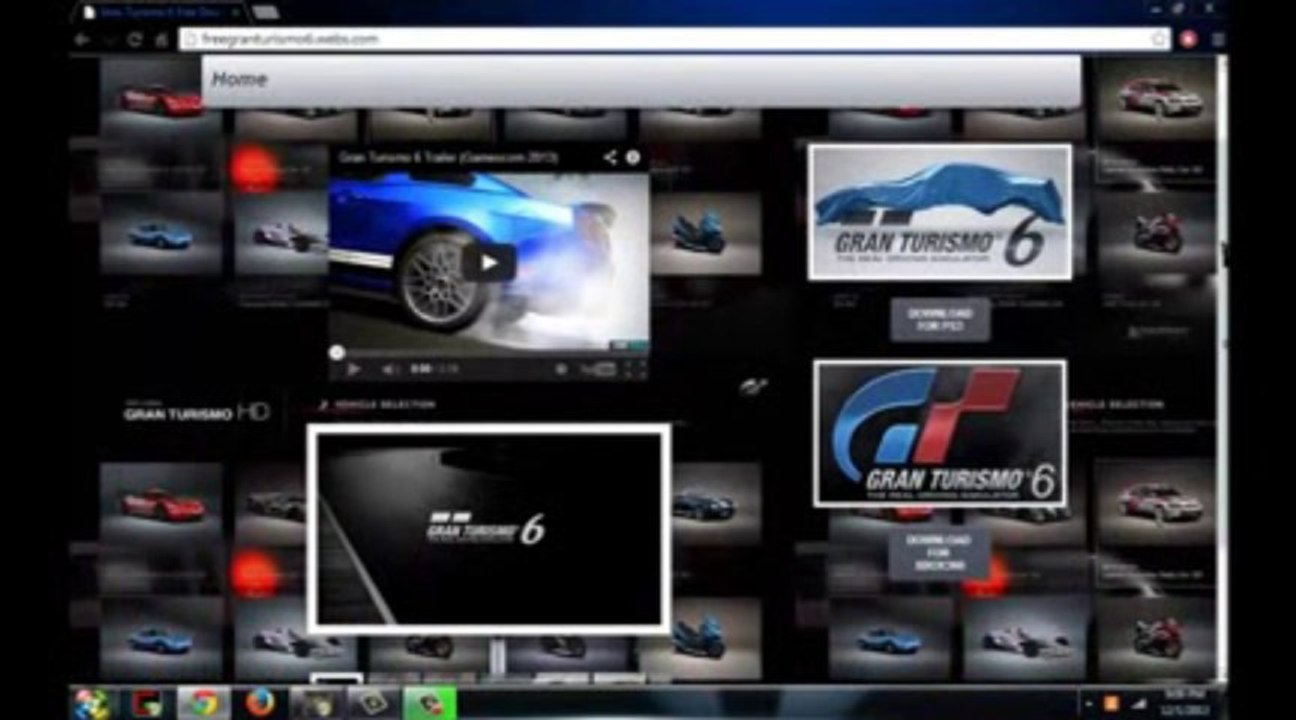Go to the browser home page icon
This screenshot has width=1296, height=720.
tap(160, 40)
